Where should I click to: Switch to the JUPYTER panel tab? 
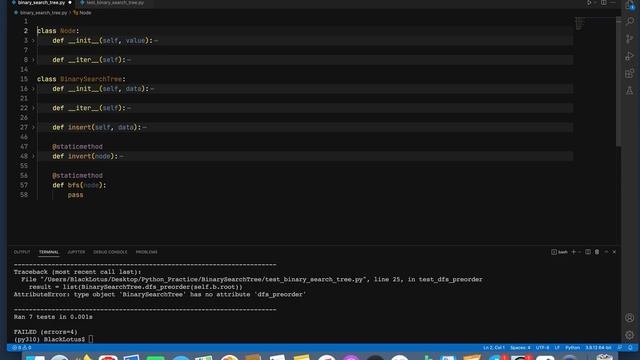tap(76, 252)
